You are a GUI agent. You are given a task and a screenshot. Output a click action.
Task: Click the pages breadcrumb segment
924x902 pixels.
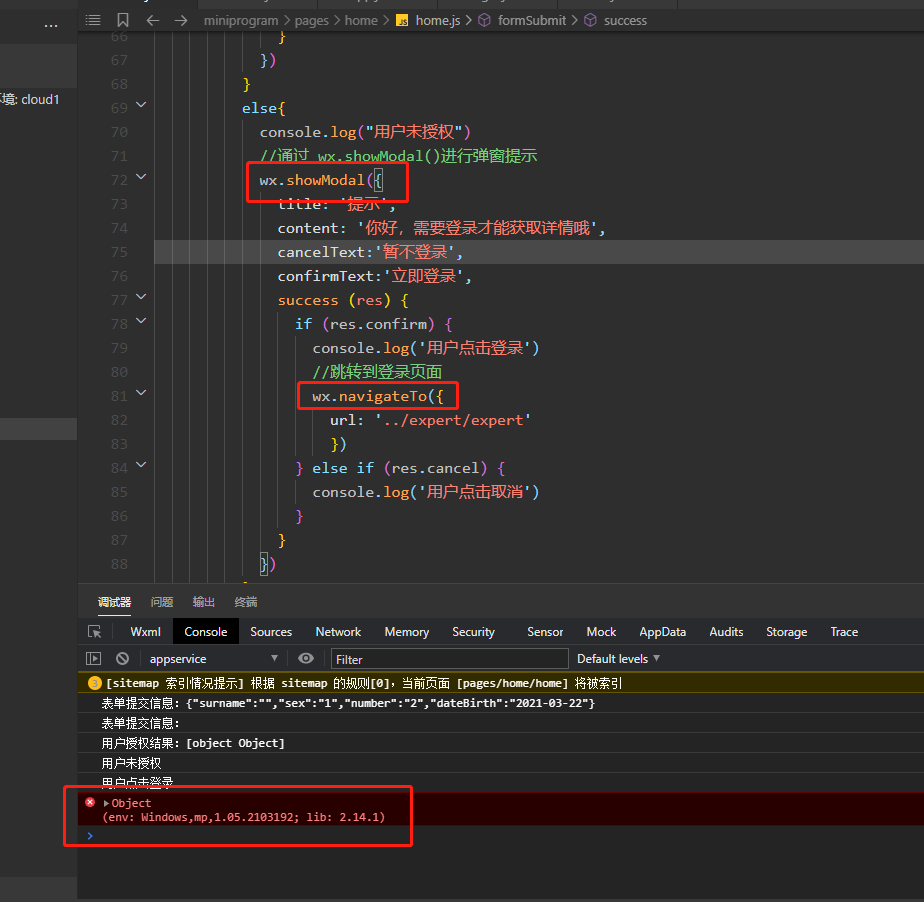point(311,21)
